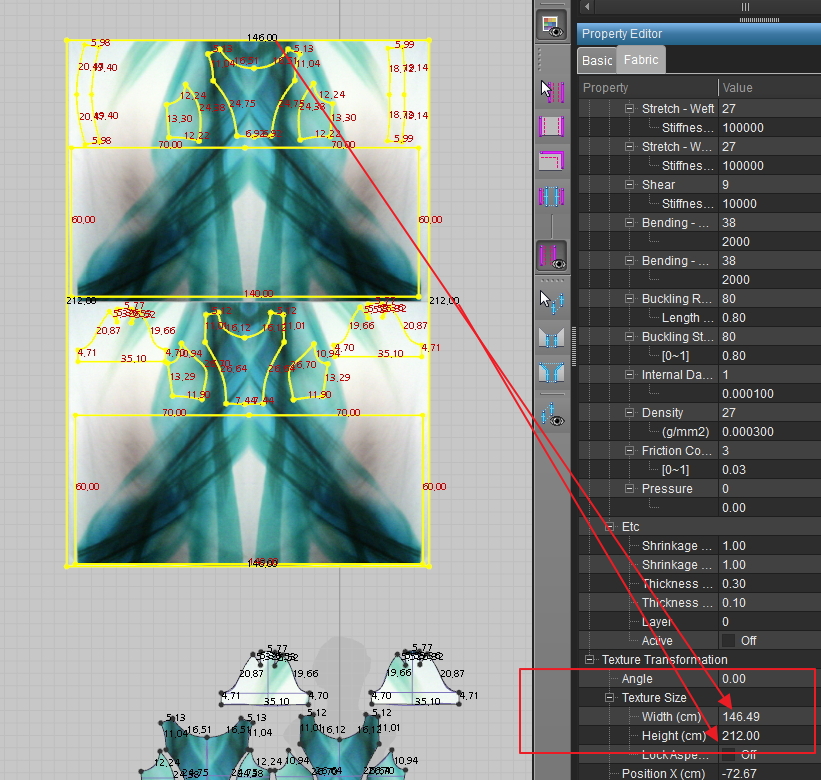Select the blue segment line tool

point(551,338)
